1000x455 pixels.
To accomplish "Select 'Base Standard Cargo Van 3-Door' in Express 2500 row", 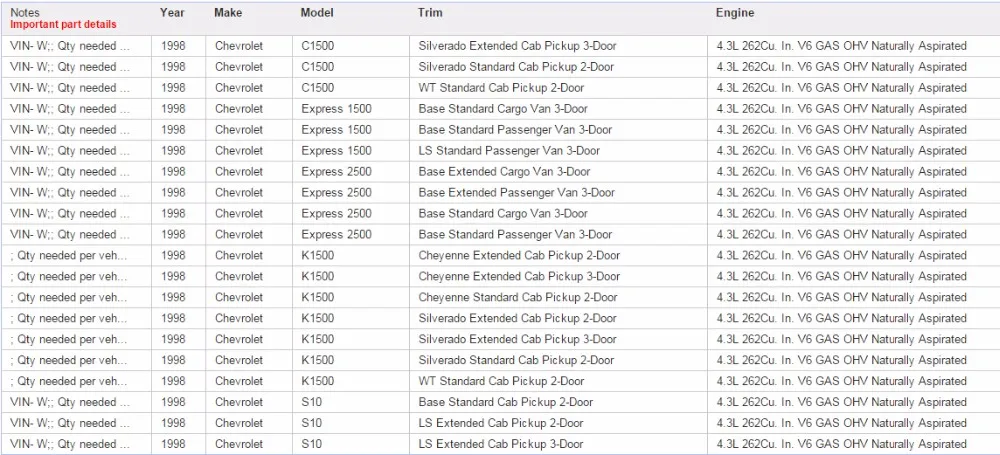I will 503,214.
